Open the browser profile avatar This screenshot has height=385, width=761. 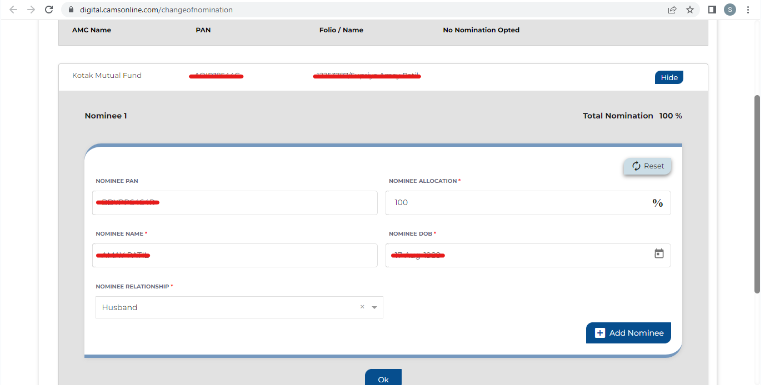tap(729, 10)
